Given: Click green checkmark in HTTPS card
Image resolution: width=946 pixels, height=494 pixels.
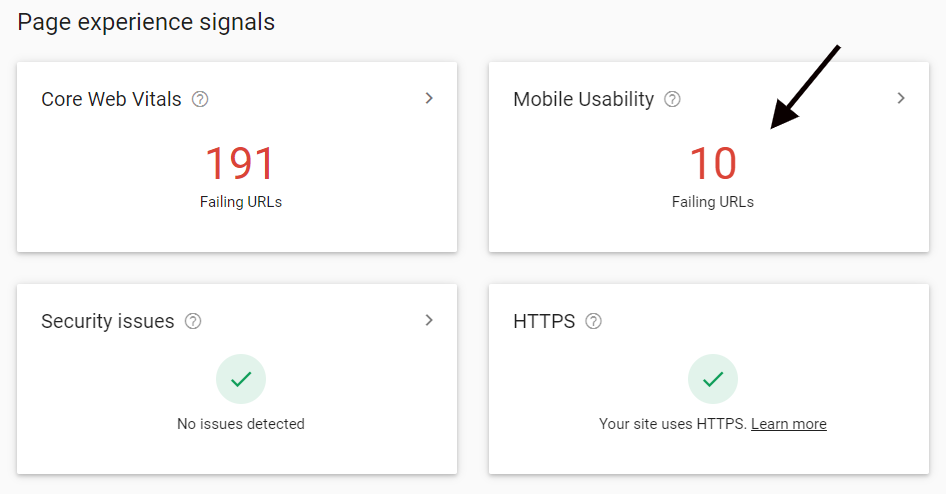Looking at the screenshot, I should pyautogui.click(x=713, y=379).
